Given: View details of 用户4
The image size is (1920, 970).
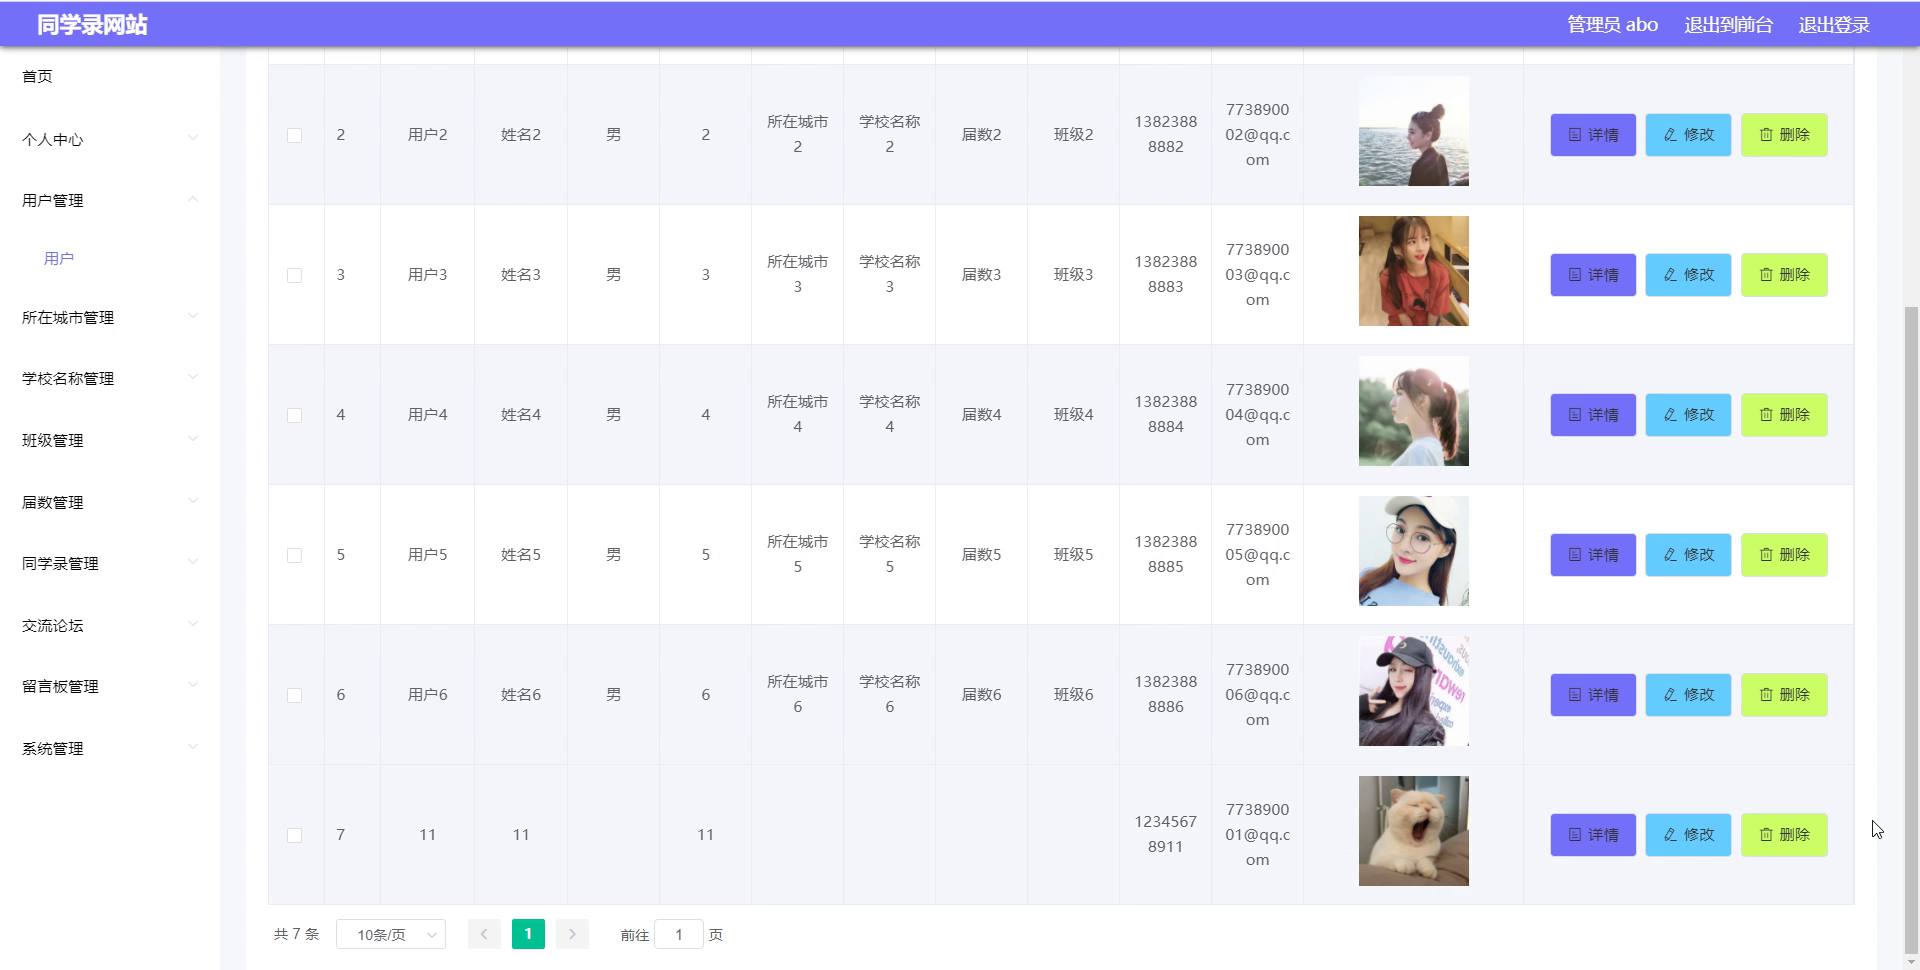Looking at the screenshot, I should 1593,415.
